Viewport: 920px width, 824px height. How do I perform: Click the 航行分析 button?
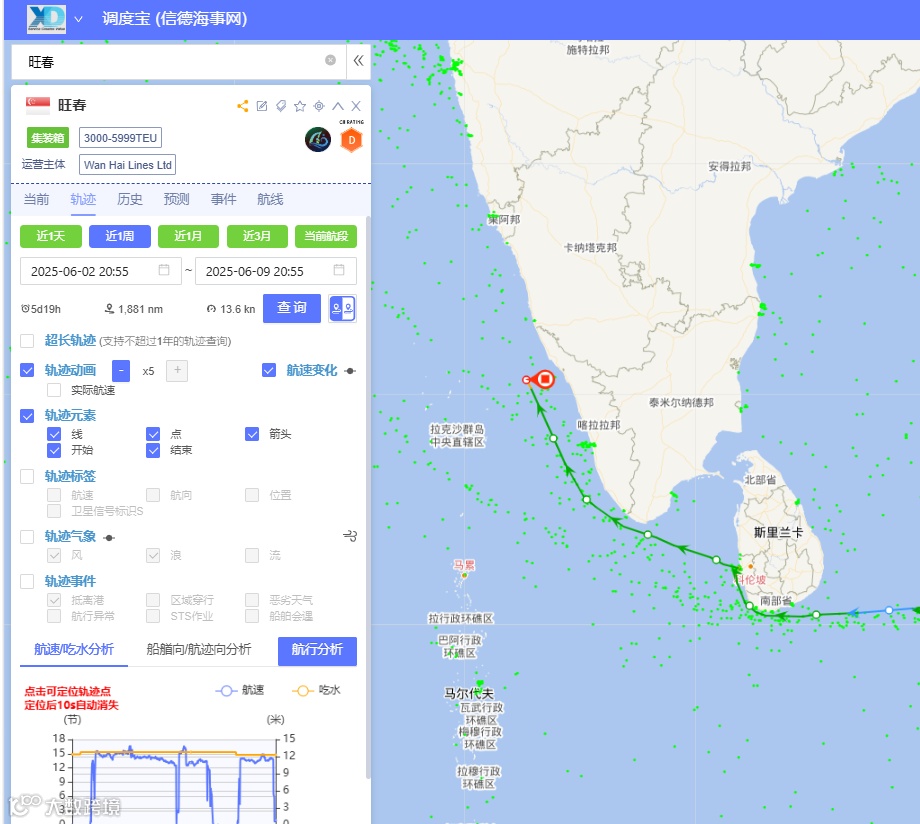[x=317, y=650]
